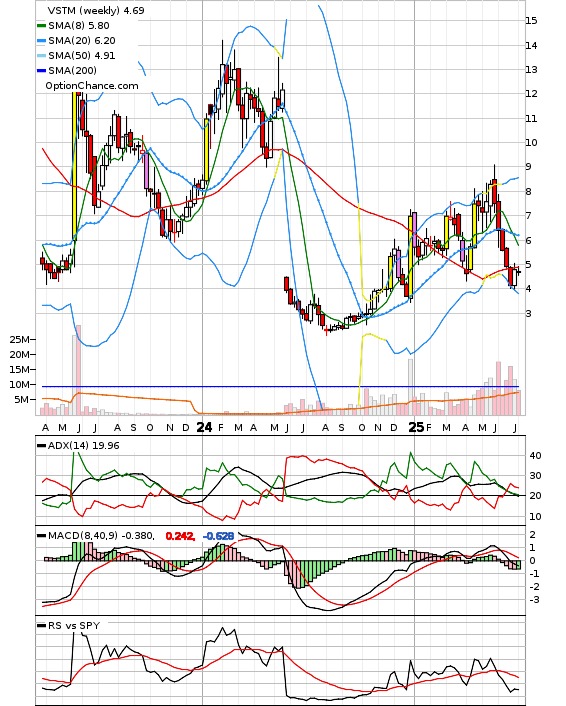Click the bold 24 year marker on time axis
The height and width of the screenshot is (706, 566).
tap(204, 427)
